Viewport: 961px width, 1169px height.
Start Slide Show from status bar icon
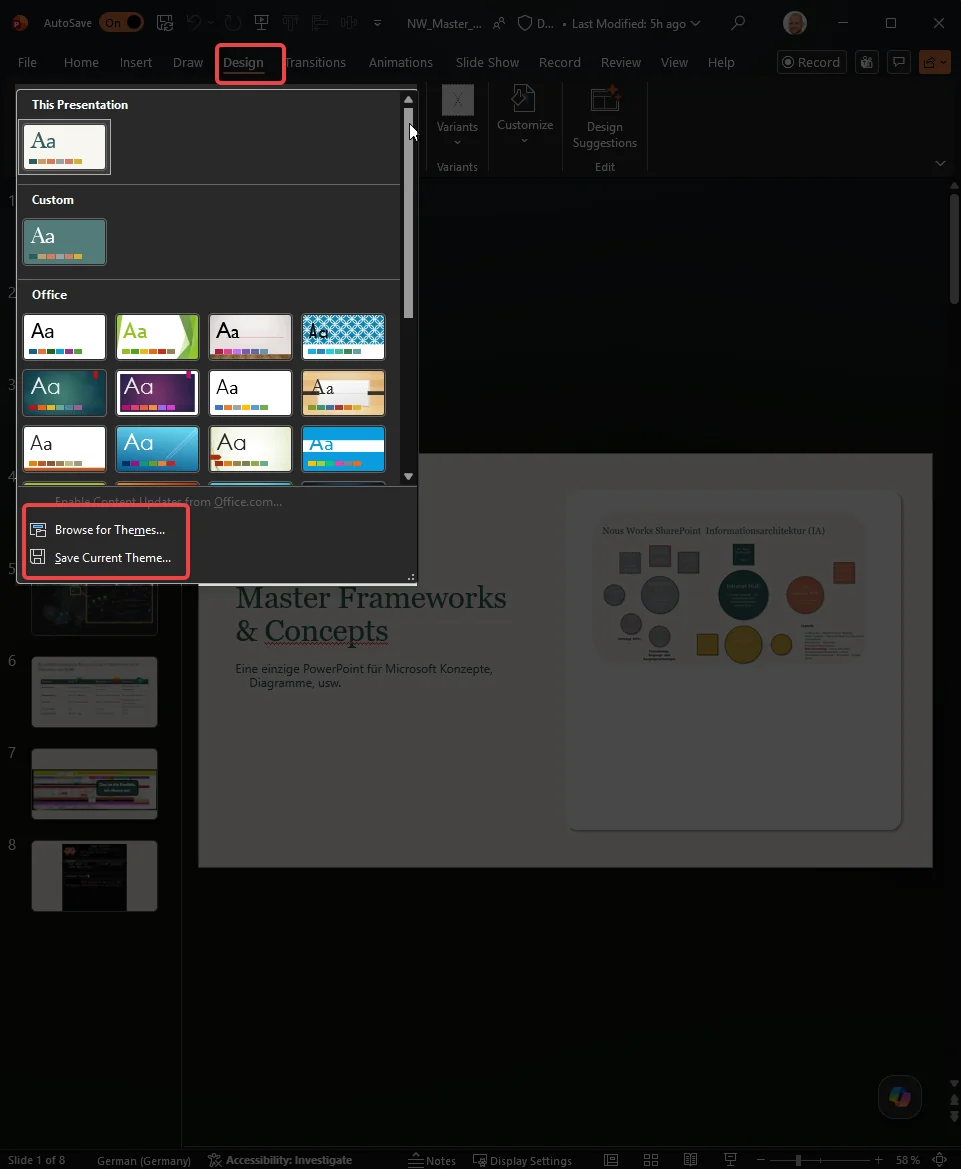[x=731, y=1160]
